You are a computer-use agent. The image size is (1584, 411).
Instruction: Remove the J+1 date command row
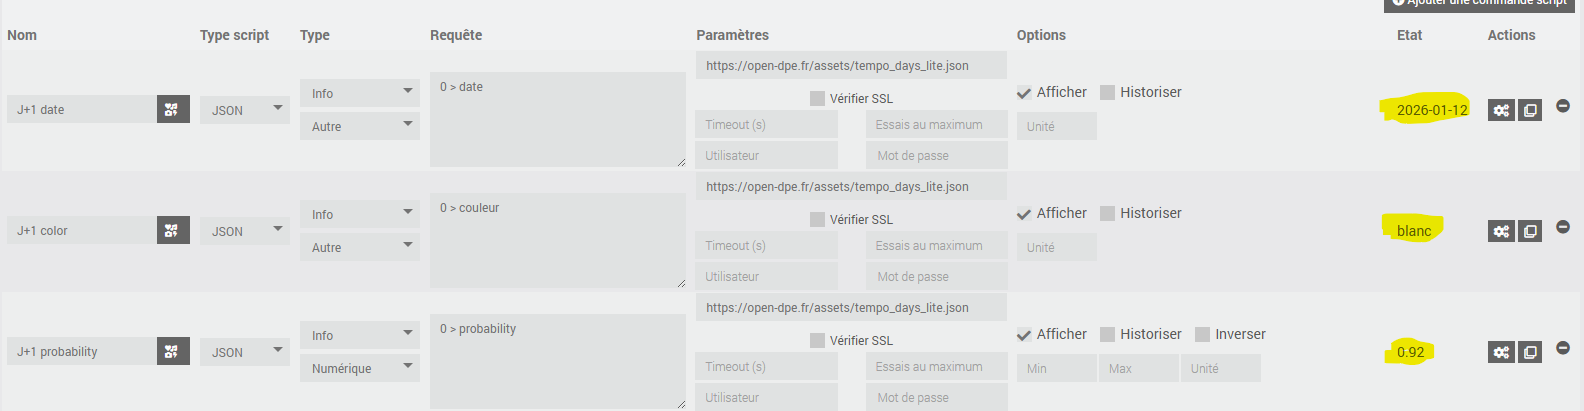click(x=1563, y=106)
